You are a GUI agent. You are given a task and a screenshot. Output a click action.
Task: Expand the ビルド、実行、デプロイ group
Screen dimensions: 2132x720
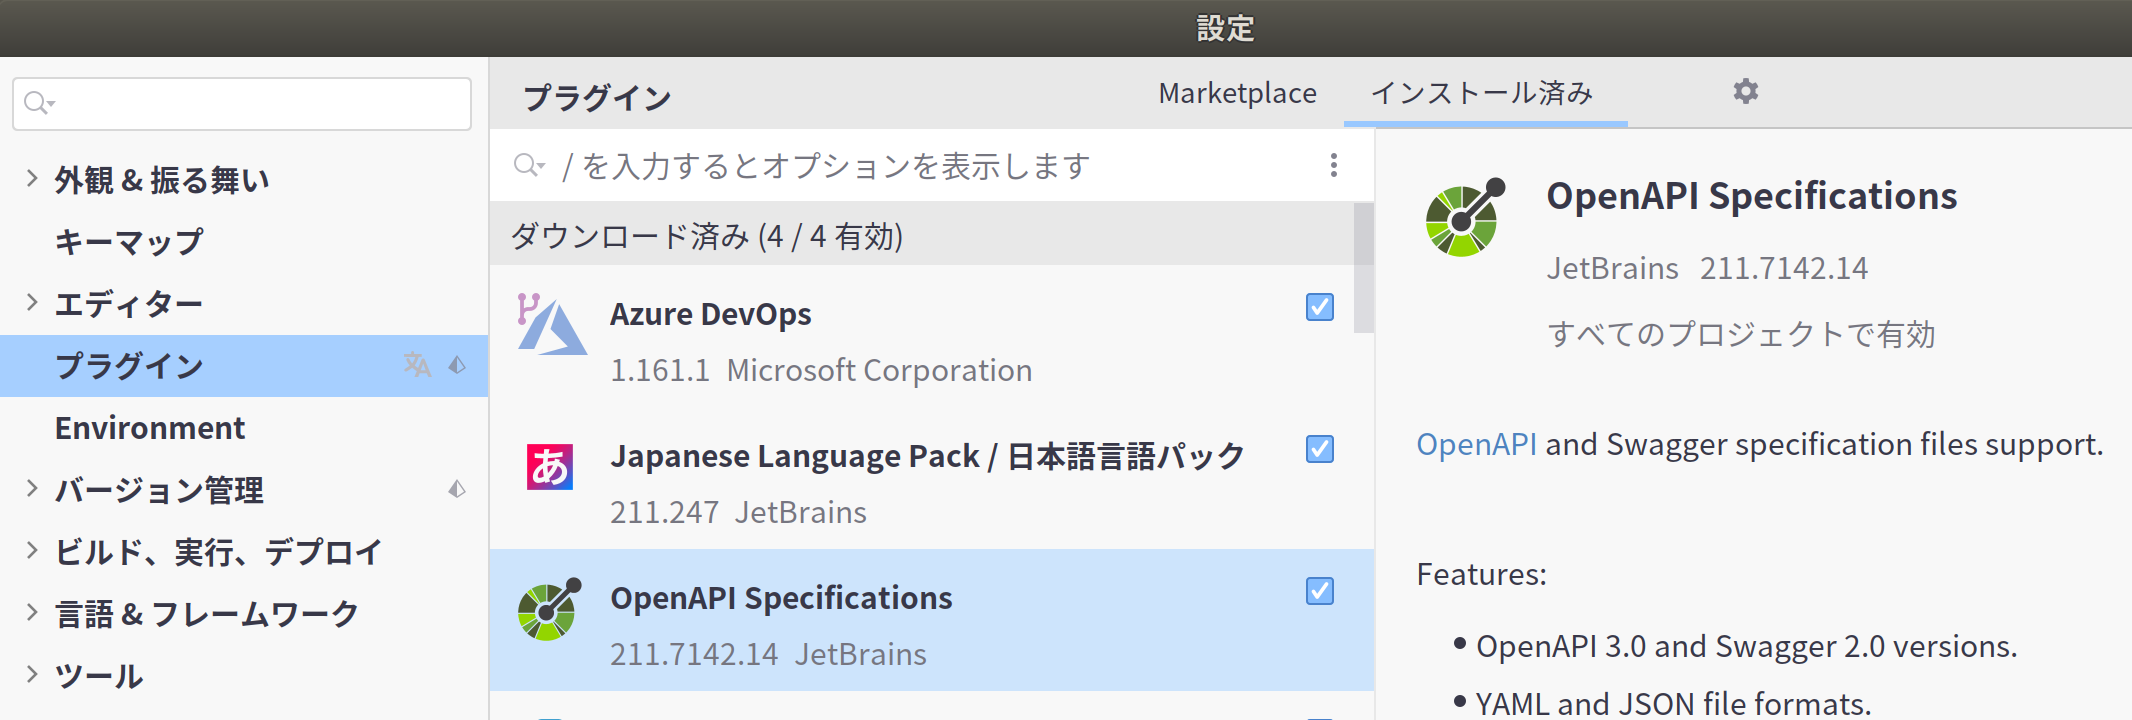click(32, 551)
